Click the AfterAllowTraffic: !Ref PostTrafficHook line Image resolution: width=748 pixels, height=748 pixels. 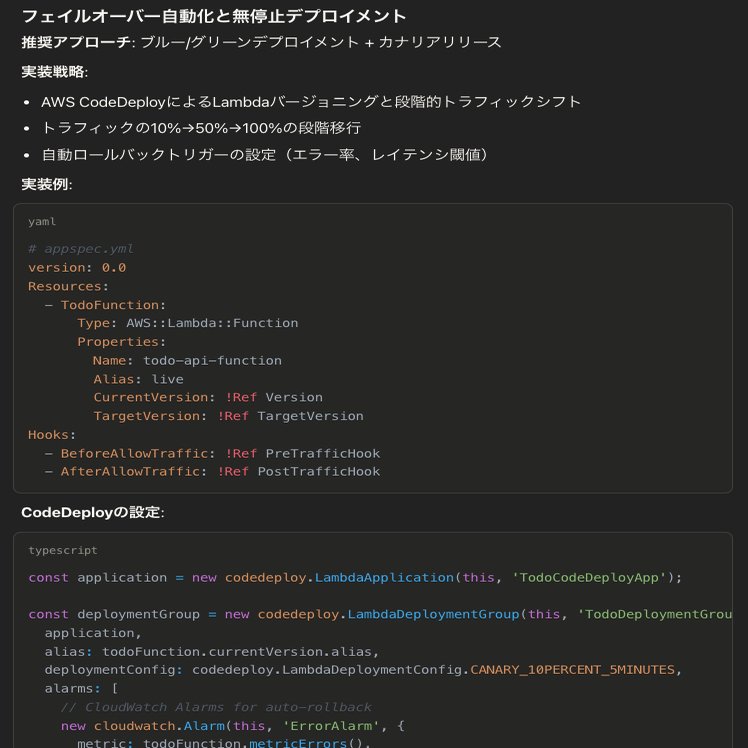point(212,471)
